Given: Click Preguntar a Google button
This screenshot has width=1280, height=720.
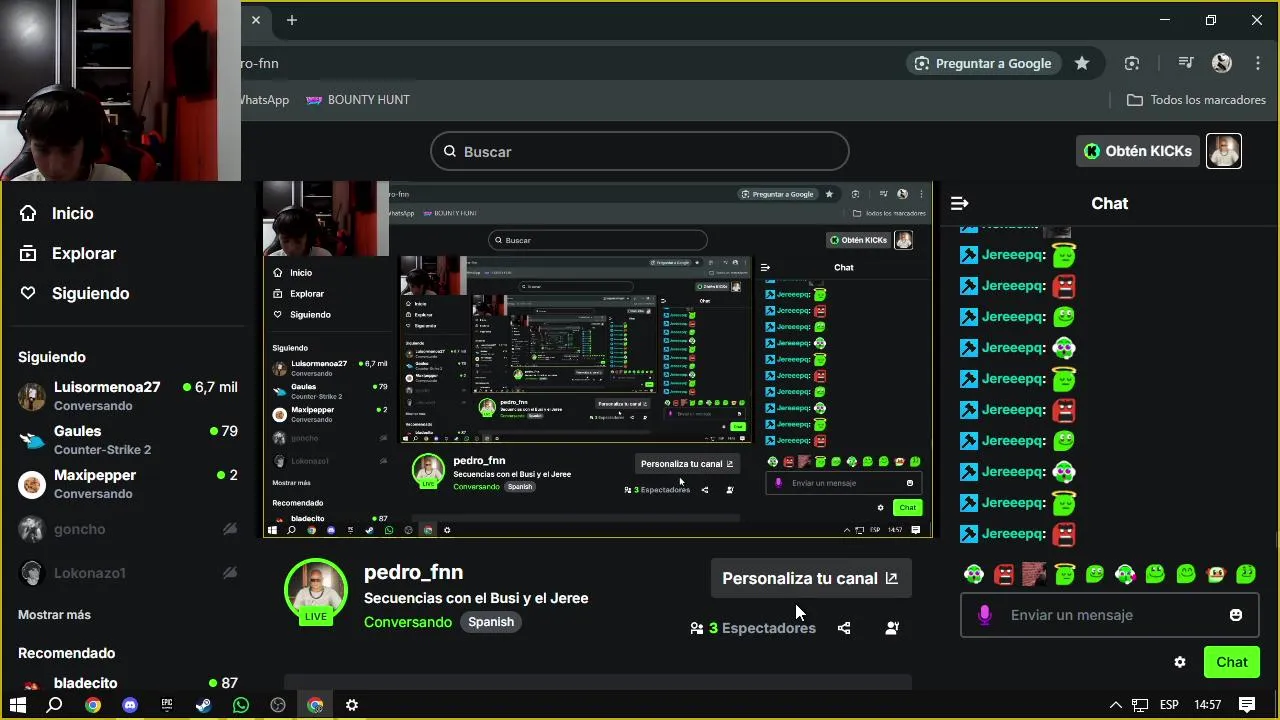Looking at the screenshot, I should click(983, 63).
